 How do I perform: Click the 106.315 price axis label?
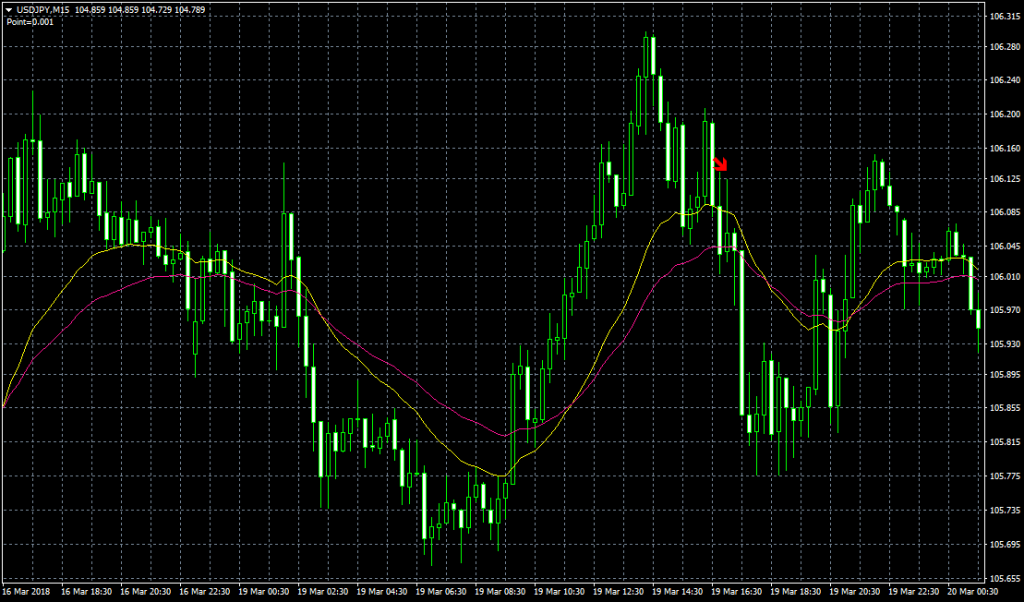(x=1003, y=18)
